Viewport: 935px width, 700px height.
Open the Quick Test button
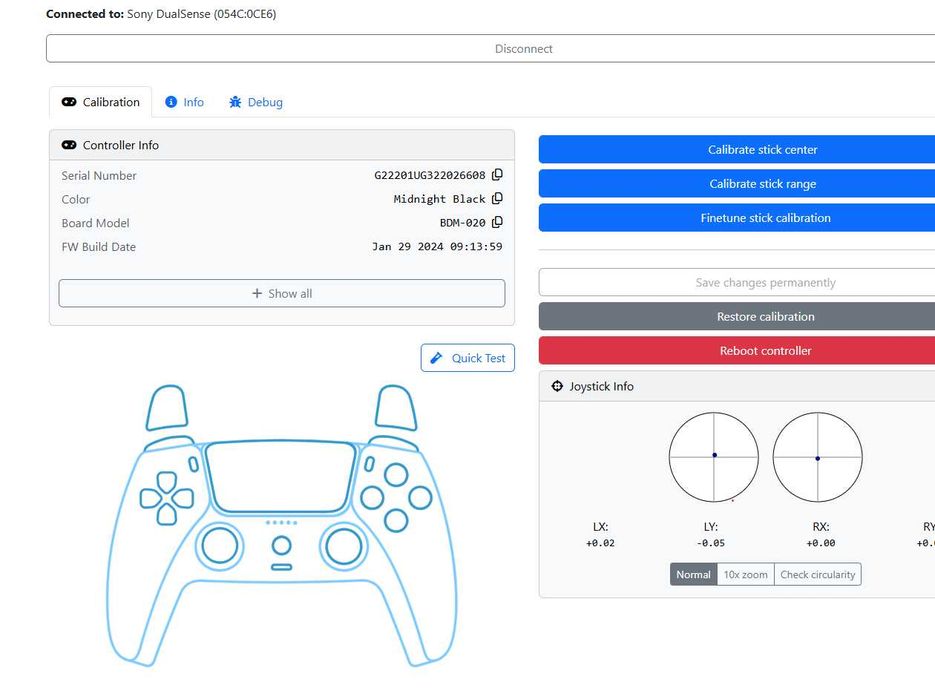[468, 358]
